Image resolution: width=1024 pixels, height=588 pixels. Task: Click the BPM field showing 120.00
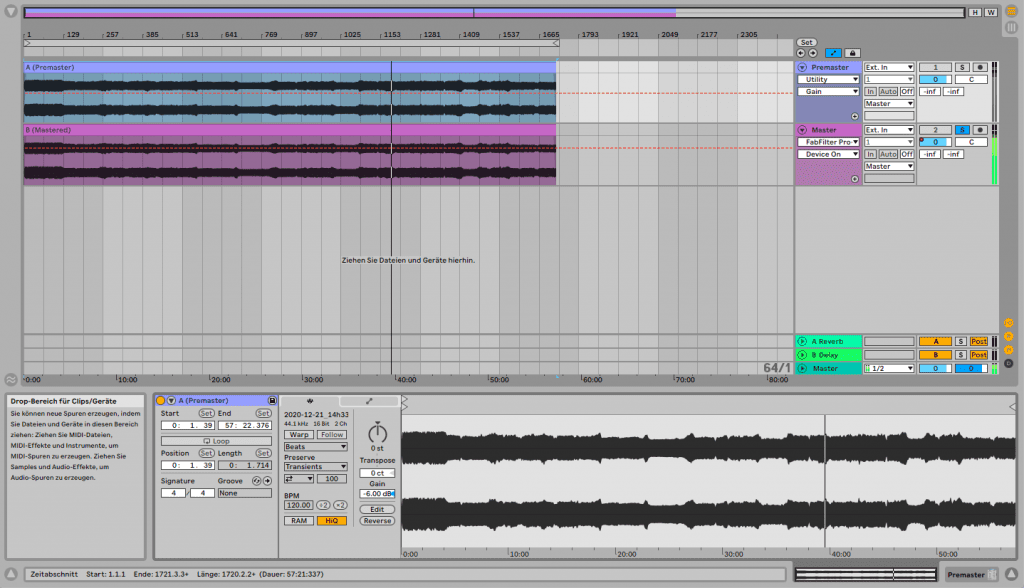point(298,505)
